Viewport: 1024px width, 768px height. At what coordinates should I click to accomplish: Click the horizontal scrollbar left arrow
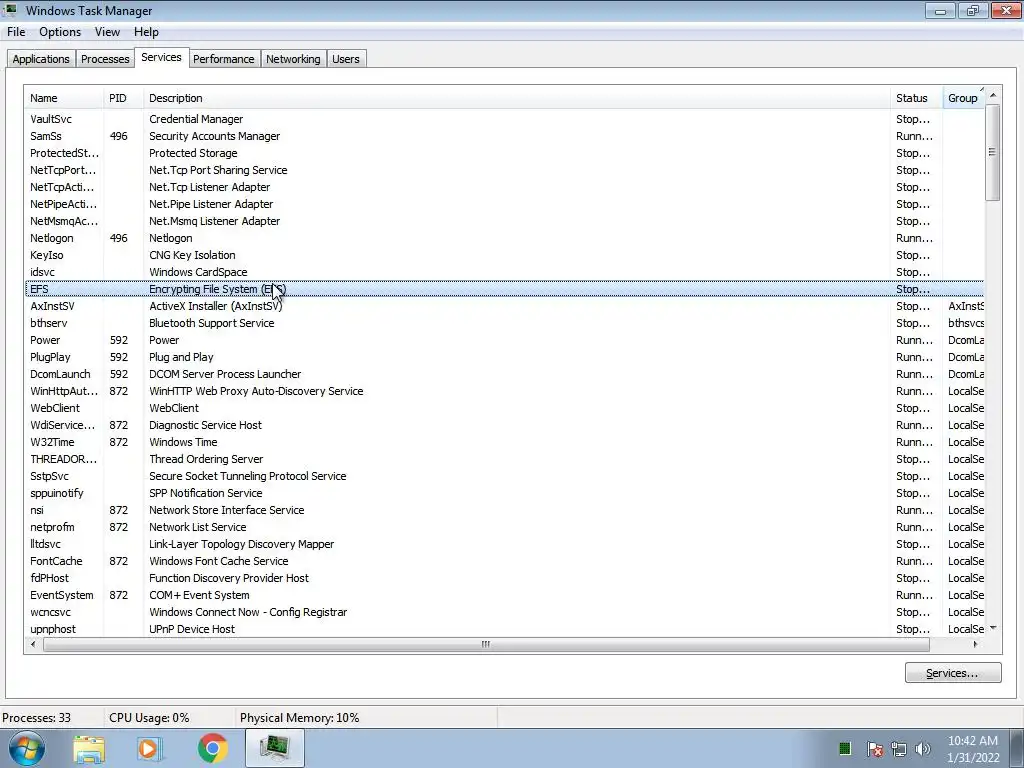[x=33, y=645]
